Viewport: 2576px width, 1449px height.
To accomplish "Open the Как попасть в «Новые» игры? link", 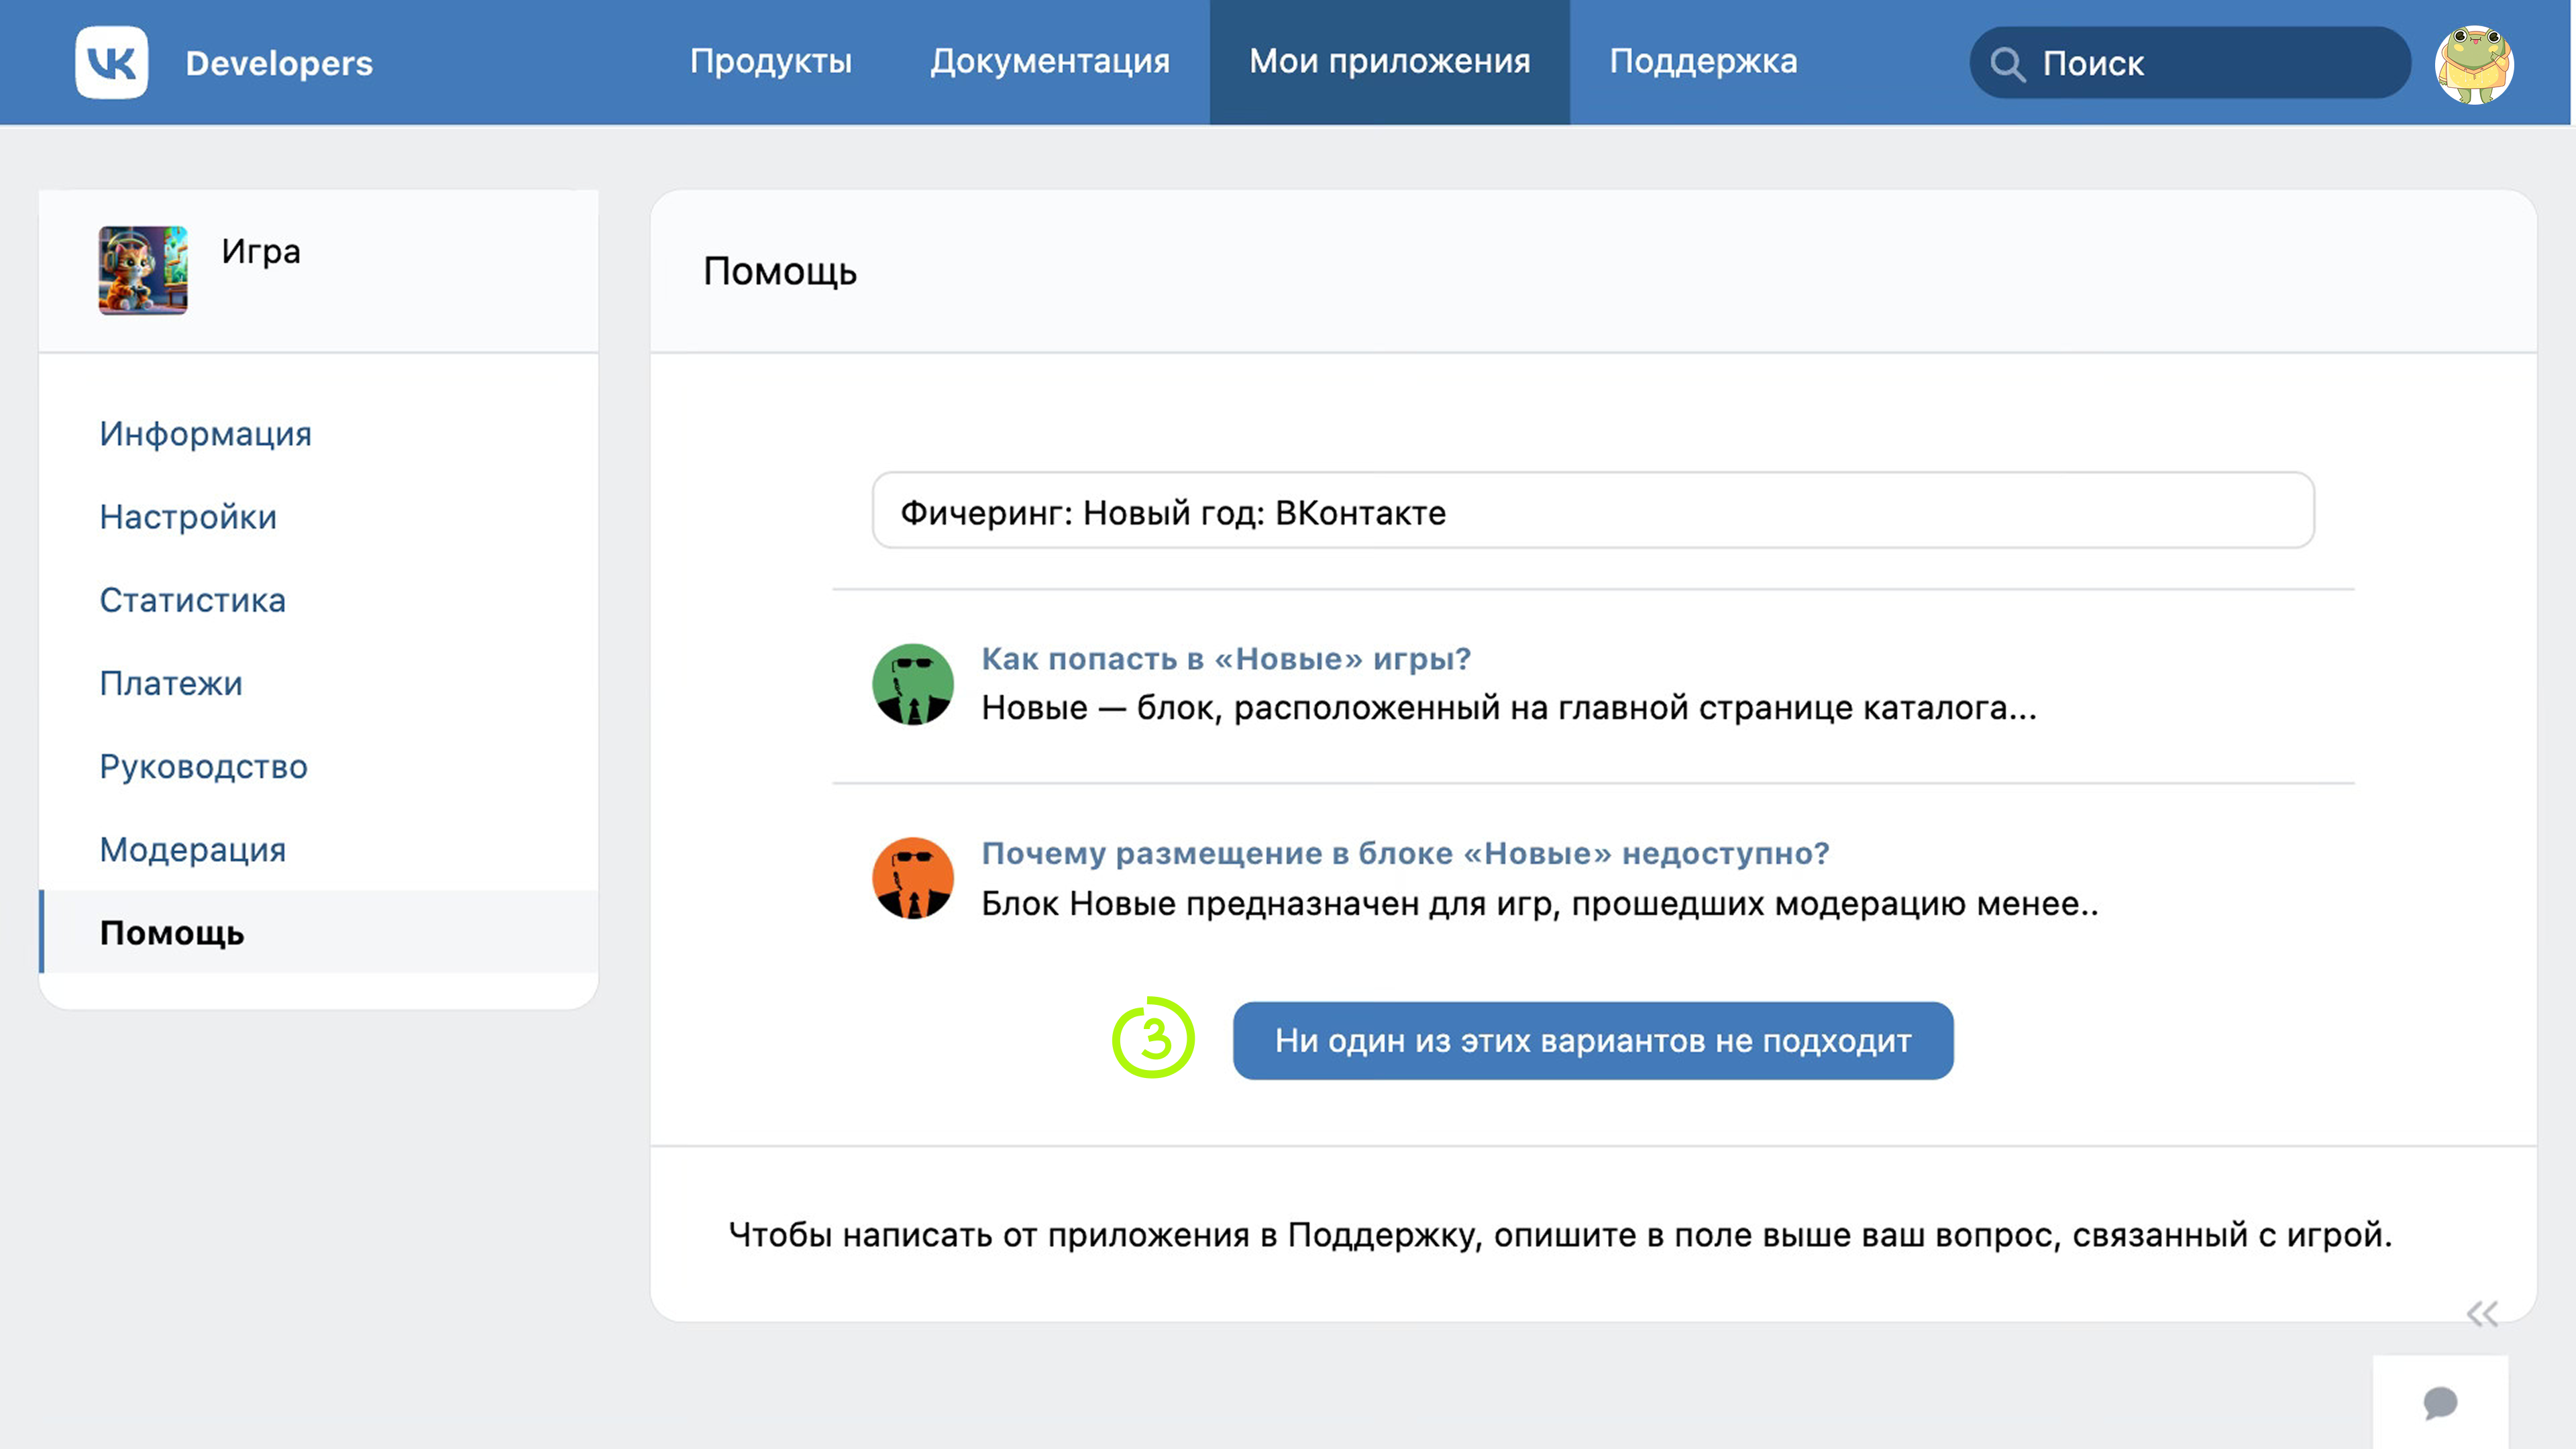I will [x=1226, y=658].
